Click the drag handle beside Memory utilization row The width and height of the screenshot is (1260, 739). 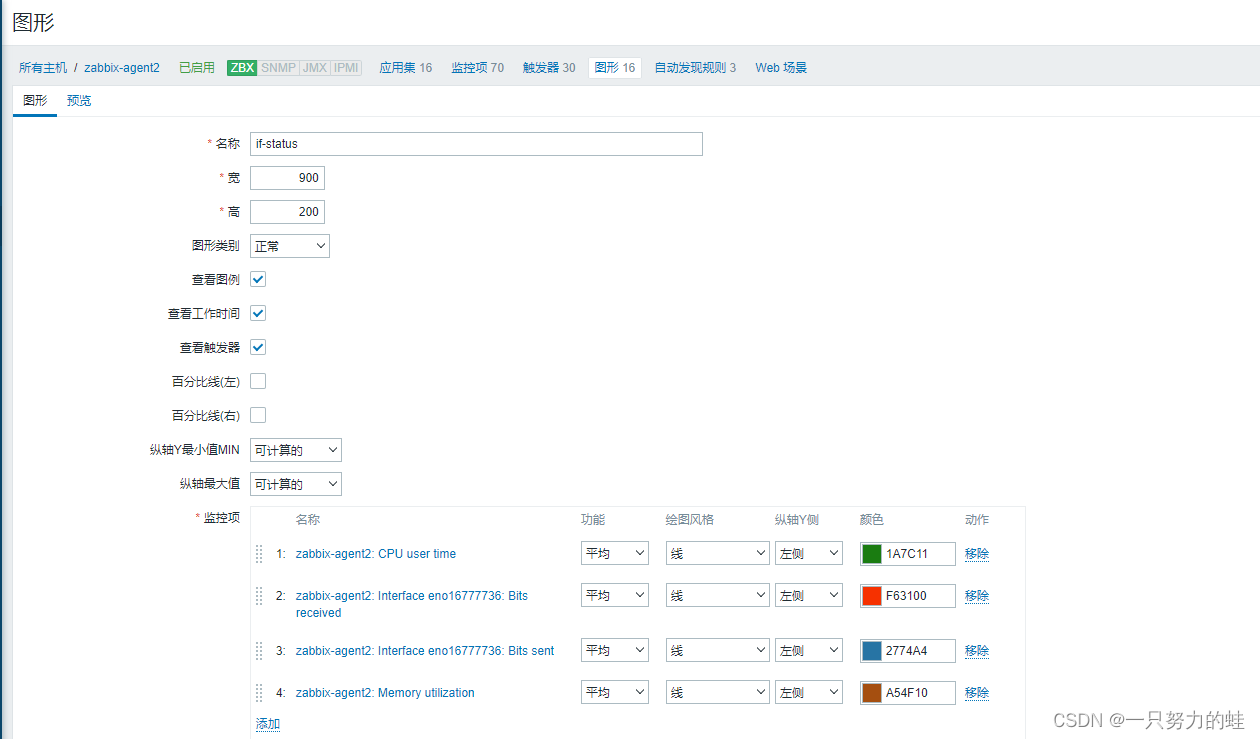[x=259, y=692]
